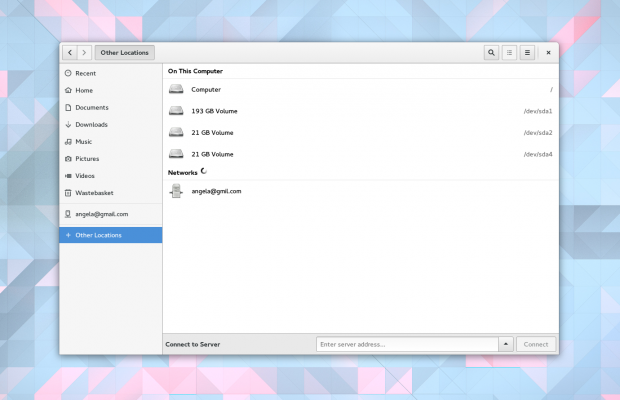
Task: Open angela@gmail.com account in sidebar
Action: [x=111, y=214]
